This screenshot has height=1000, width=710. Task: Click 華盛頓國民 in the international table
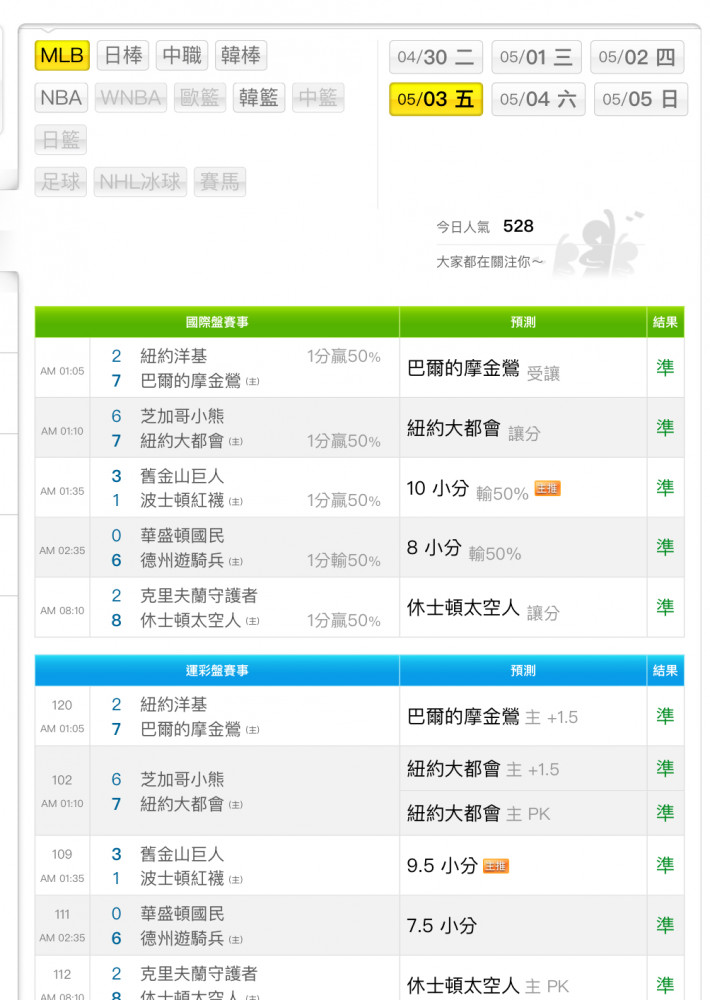point(182,536)
